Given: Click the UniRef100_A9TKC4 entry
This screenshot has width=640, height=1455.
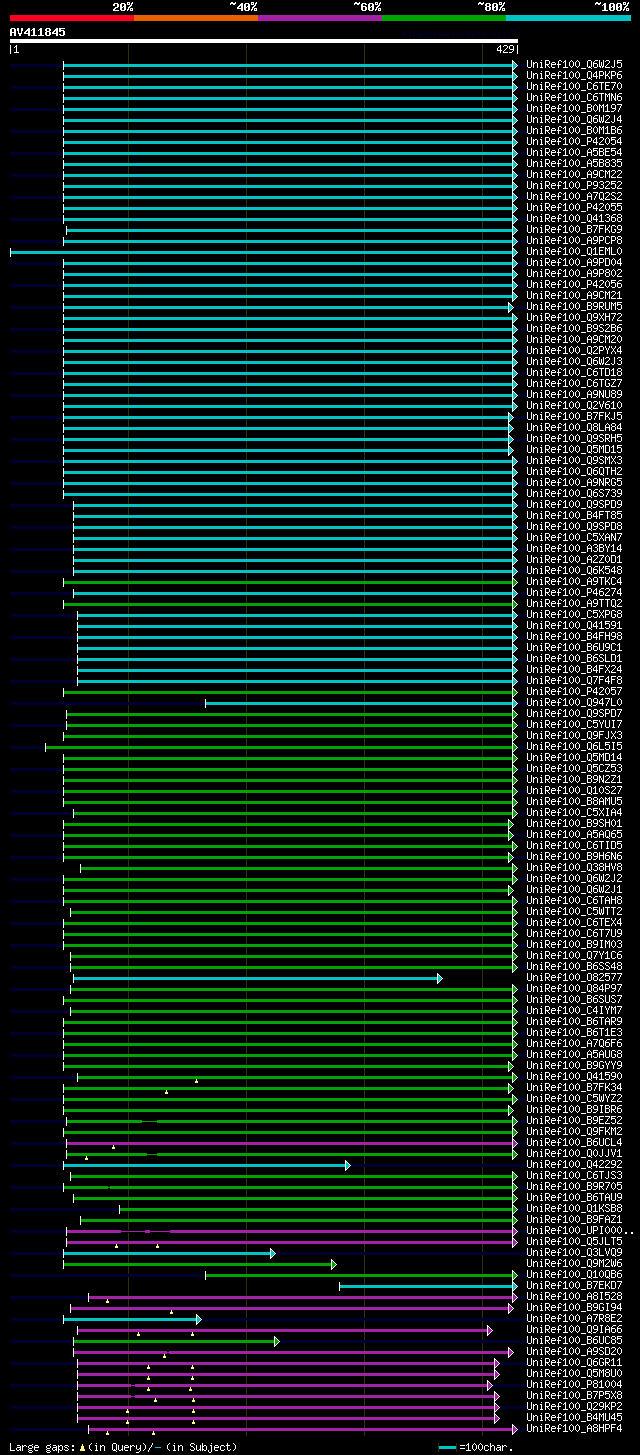Looking at the screenshot, I should [x=574, y=581].
